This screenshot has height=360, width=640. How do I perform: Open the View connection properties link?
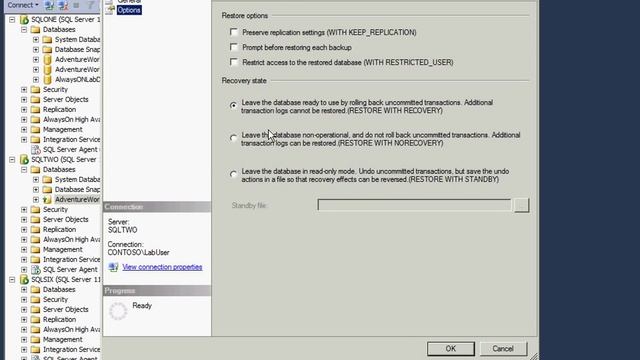pos(162,267)
